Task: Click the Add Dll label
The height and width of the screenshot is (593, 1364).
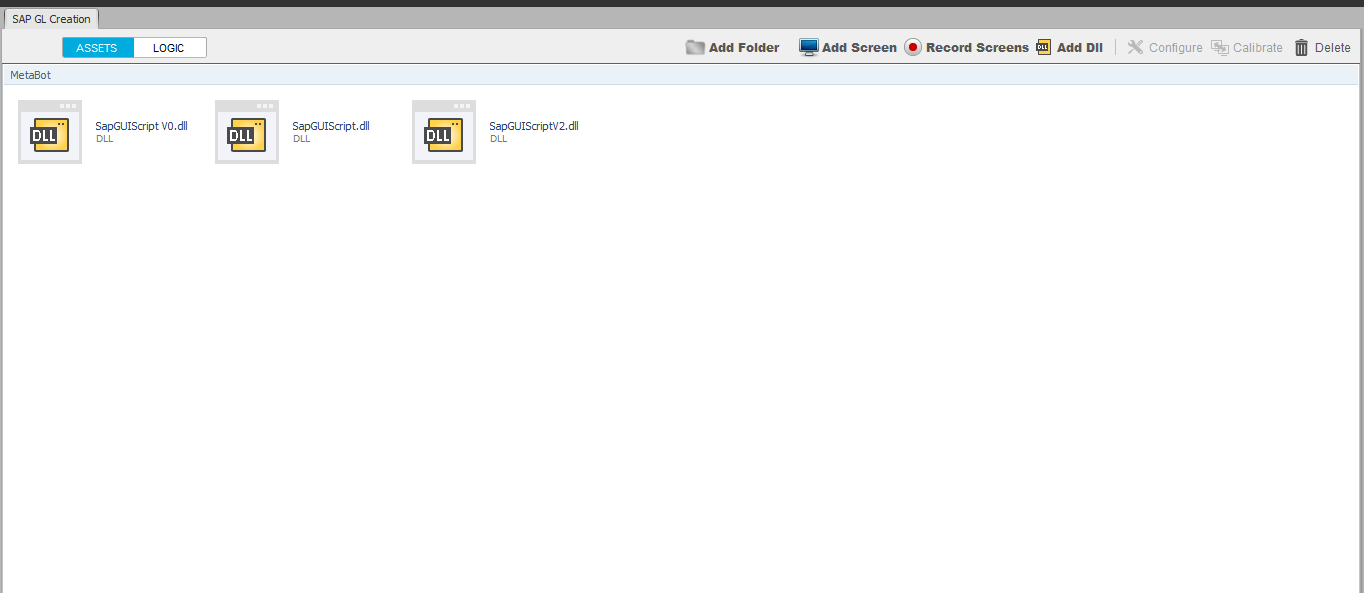Action: pos(1080,47)
